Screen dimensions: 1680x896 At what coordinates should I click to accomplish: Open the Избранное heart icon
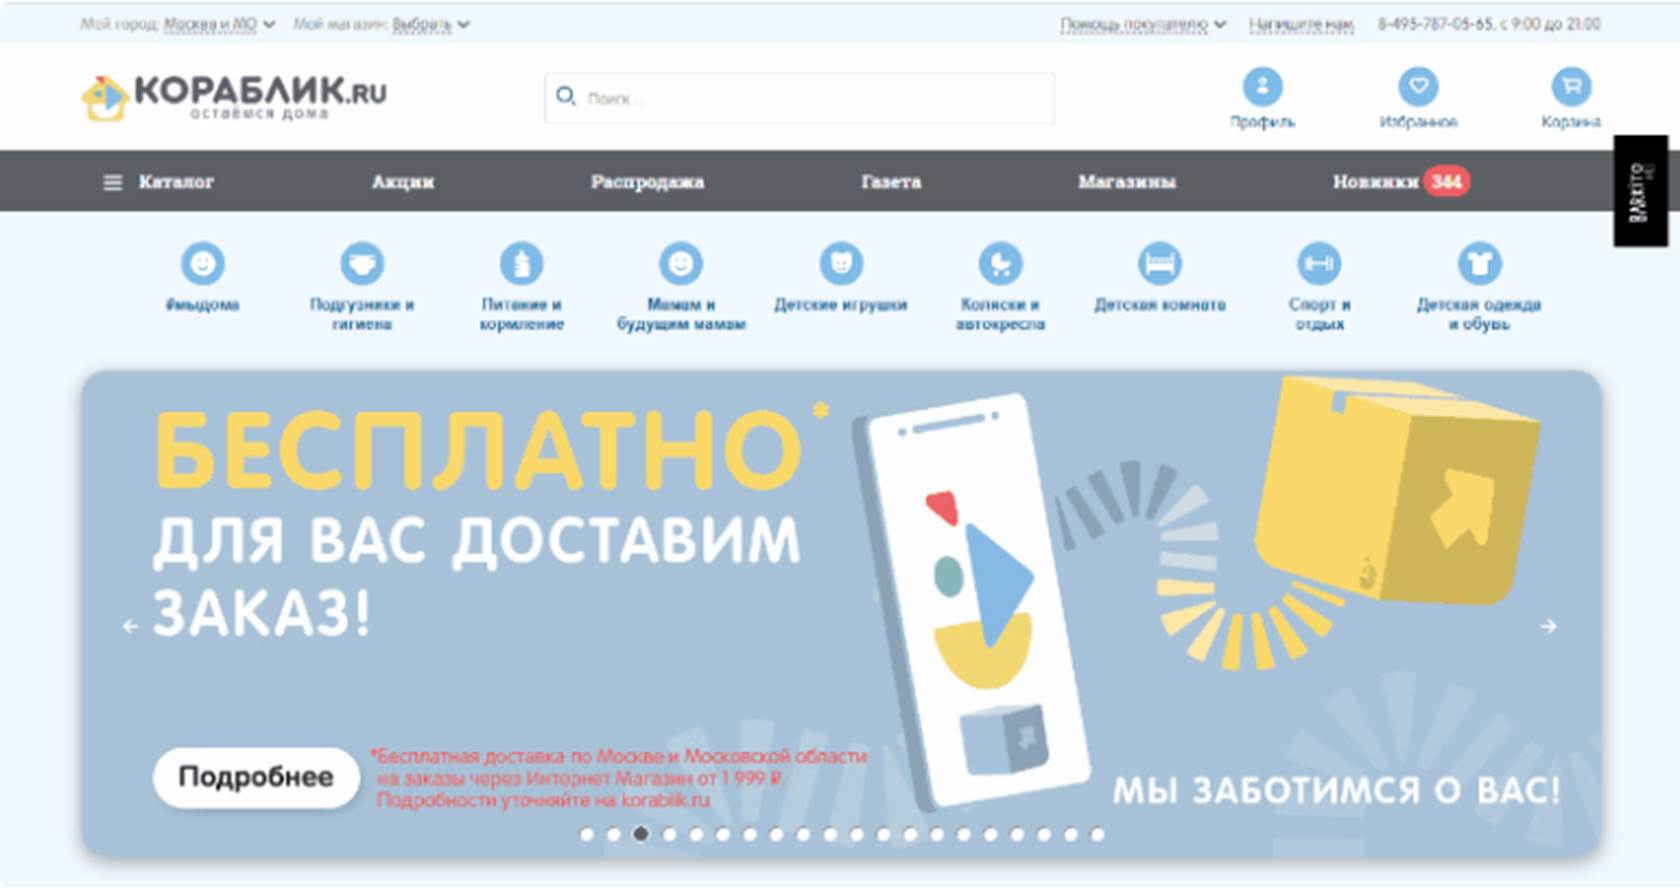1418,87
